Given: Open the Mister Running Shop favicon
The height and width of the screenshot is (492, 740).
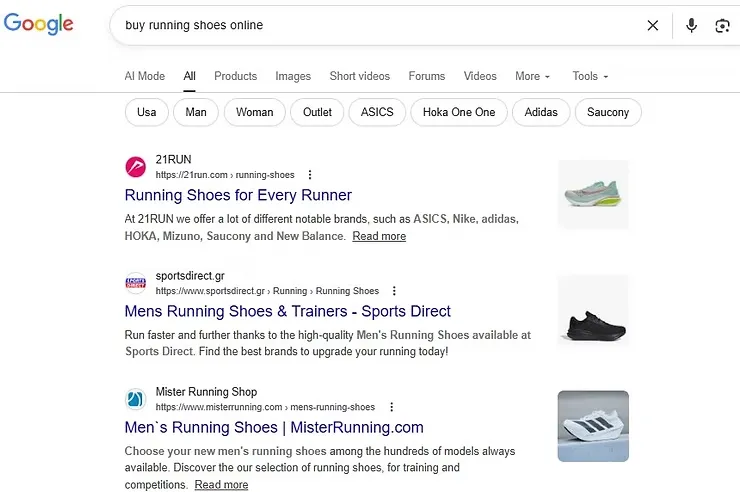Looking at the screenshot, I should pyautogui.click(x=135, y=399).
